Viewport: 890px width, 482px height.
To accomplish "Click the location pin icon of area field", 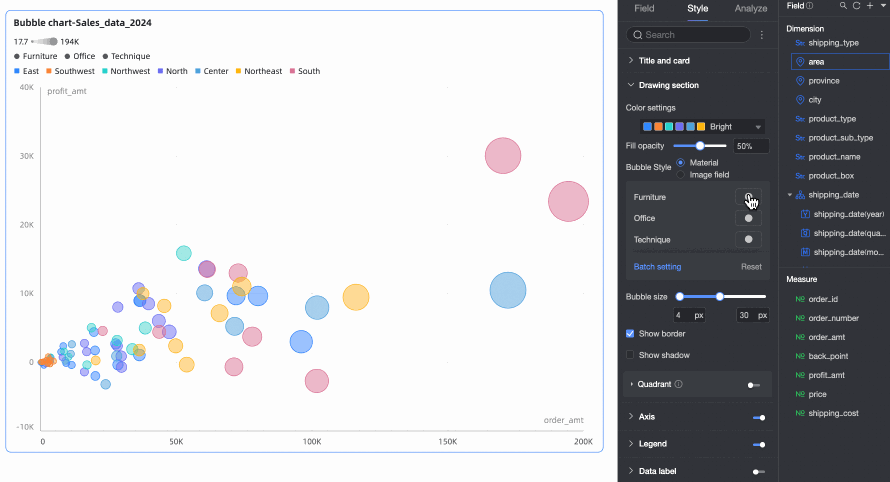I will click(x=800, y=61).
